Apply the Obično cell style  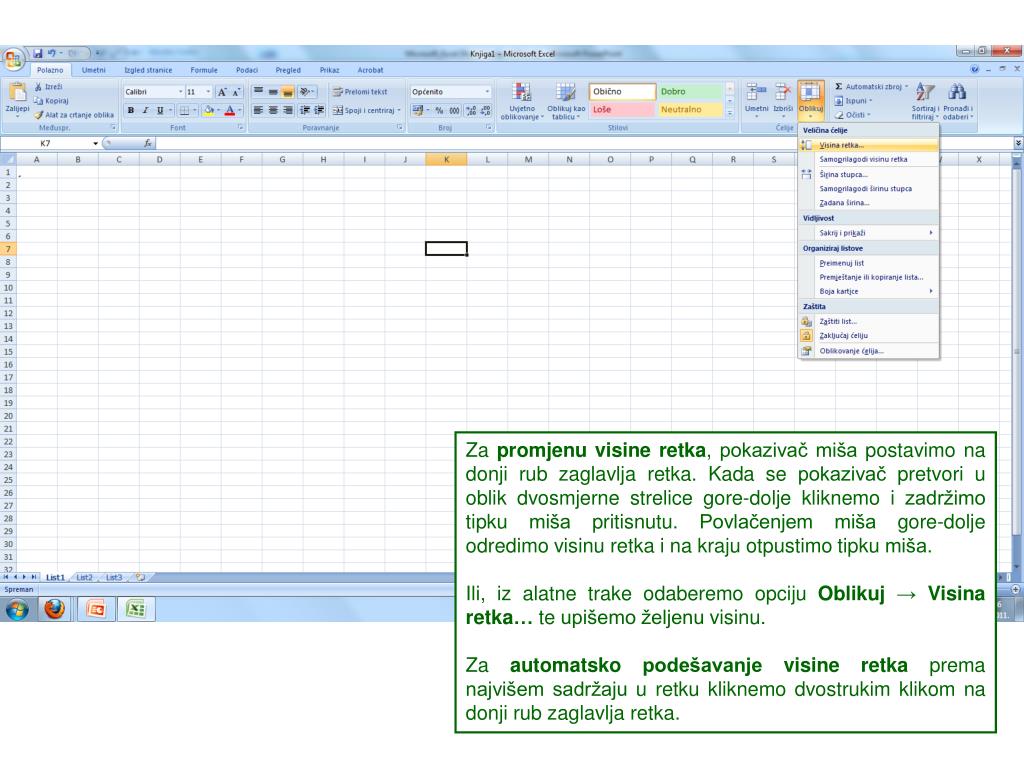click(622, 92)
